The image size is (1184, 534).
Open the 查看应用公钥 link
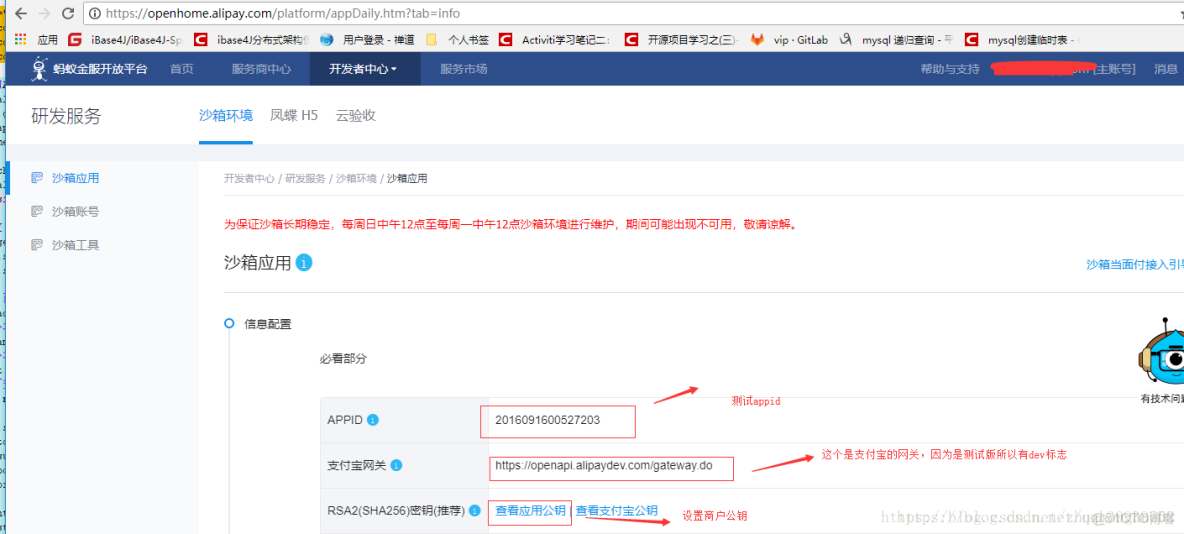[x=530, y=511]
